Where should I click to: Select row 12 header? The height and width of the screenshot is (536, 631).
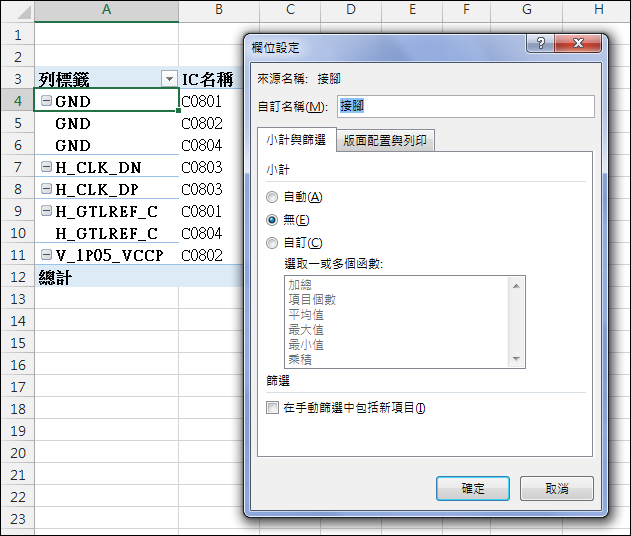point(18,277)
